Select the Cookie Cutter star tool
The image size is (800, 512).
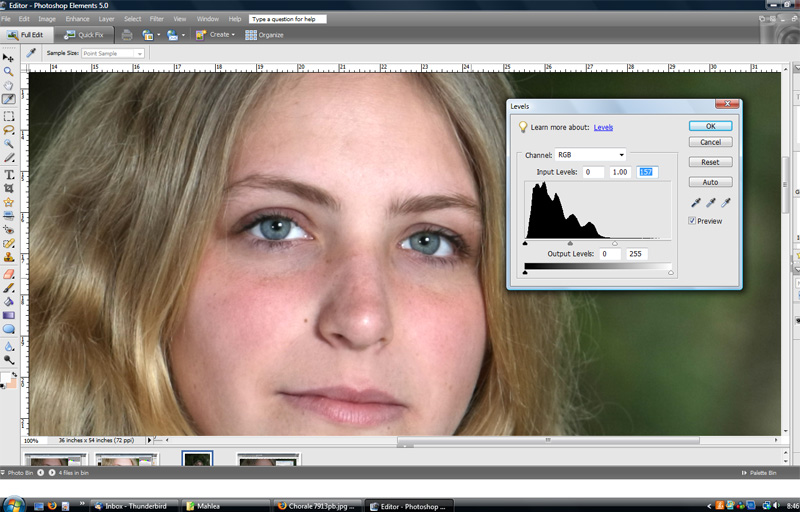coord(8,202)
